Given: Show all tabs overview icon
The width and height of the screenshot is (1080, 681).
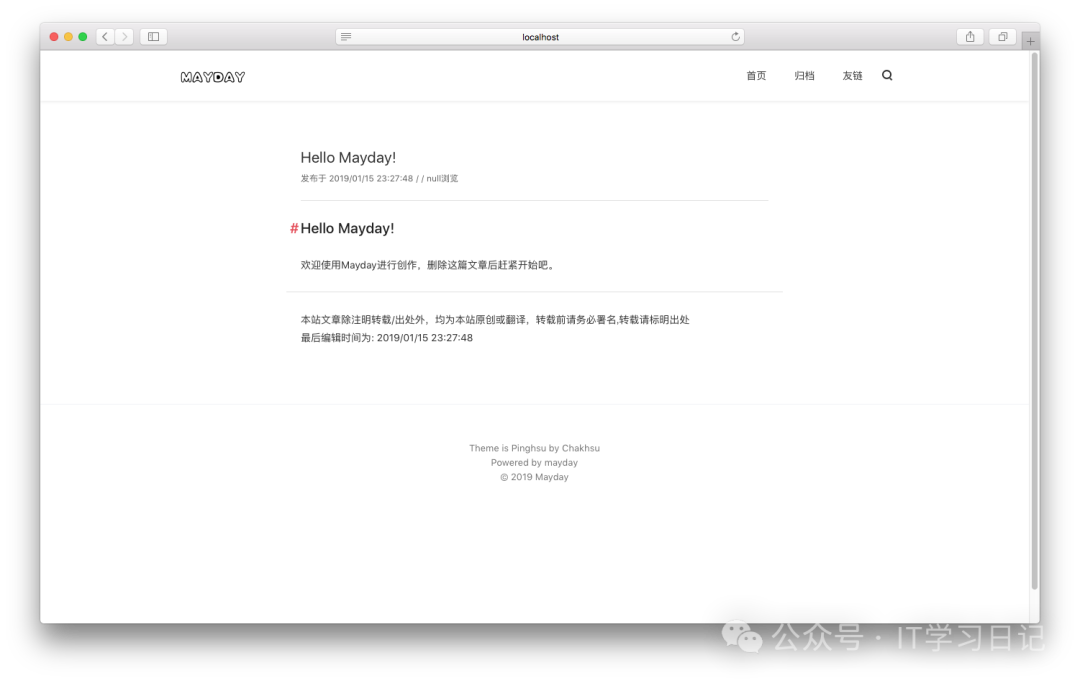Looking at the screenshot, I should 1002,37.
